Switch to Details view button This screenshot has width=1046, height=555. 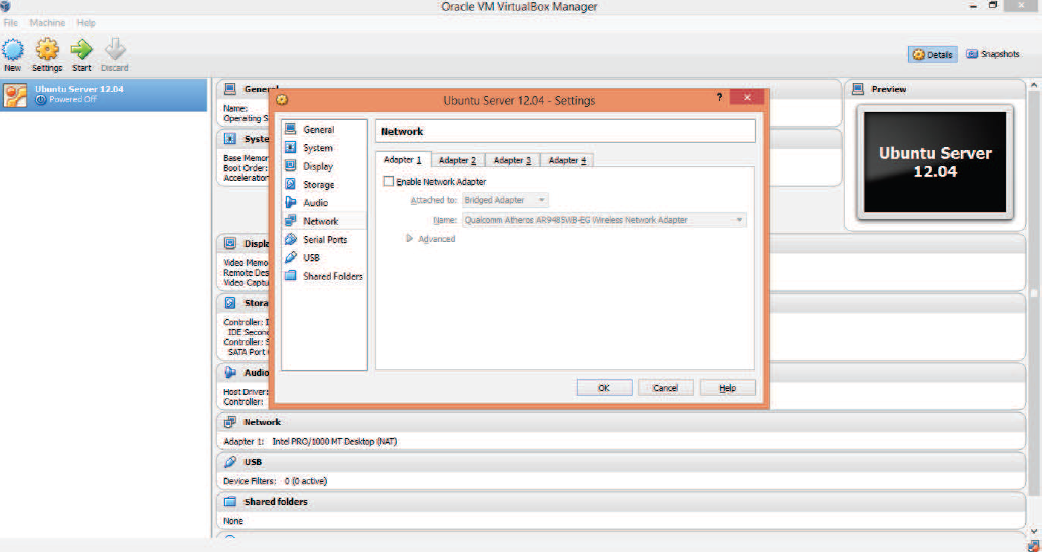pyautogui.click(x=933, y=55)
